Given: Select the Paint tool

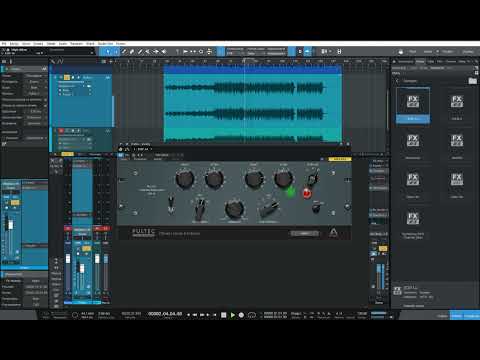Looking at the screenshot, I should point(140,51).
